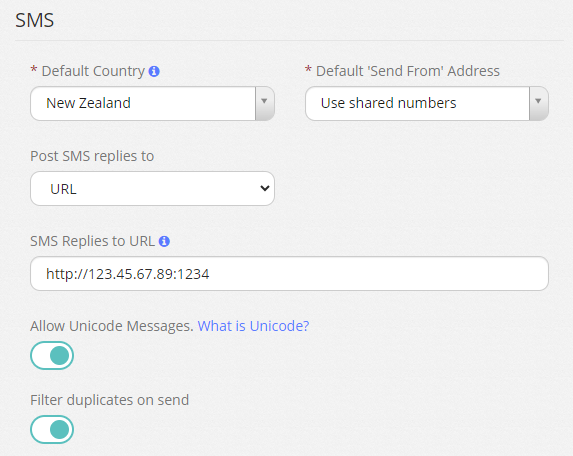This screenshot has width=573, height=456.
Task: Click the URL value in Post SMS replies select
Action: pyautogui.click(x=64, y=189)
